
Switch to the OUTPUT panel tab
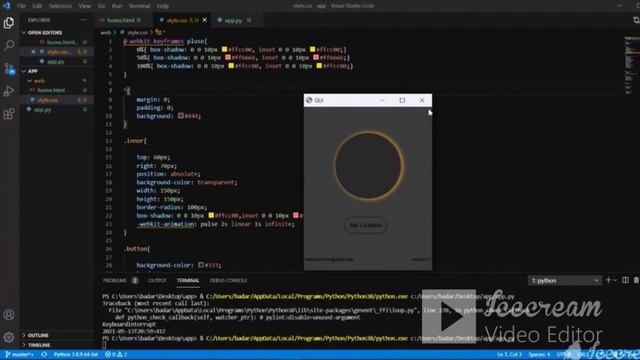click(x=157, y=280)
